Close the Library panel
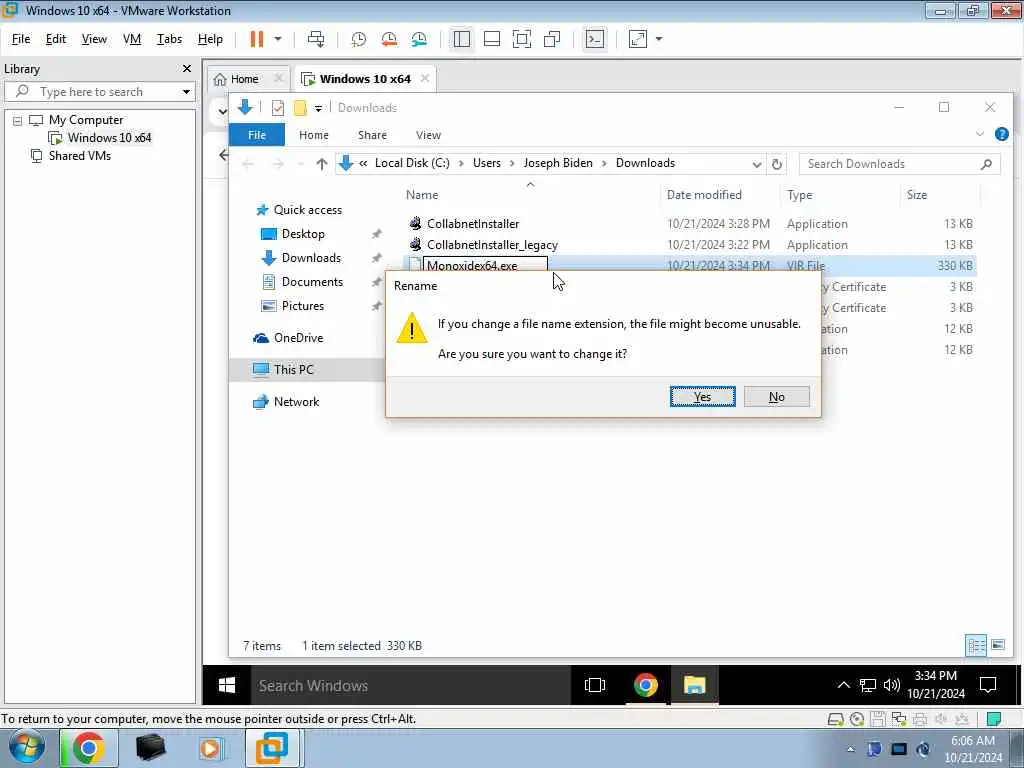This screenshot has height=768, width=1024. click(x=187, y=69)
